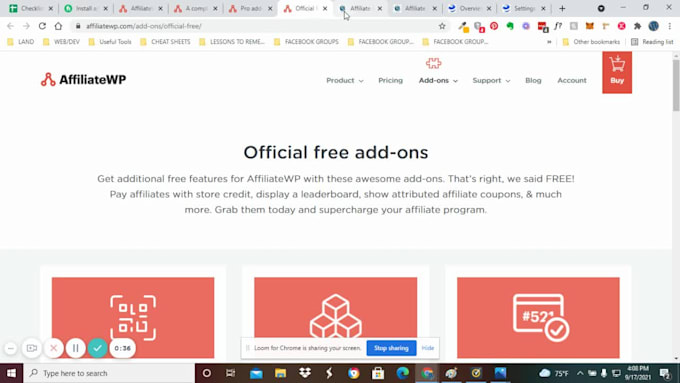Finish the Loom recording with checkmark
The image size is (680, 383).
98,348
